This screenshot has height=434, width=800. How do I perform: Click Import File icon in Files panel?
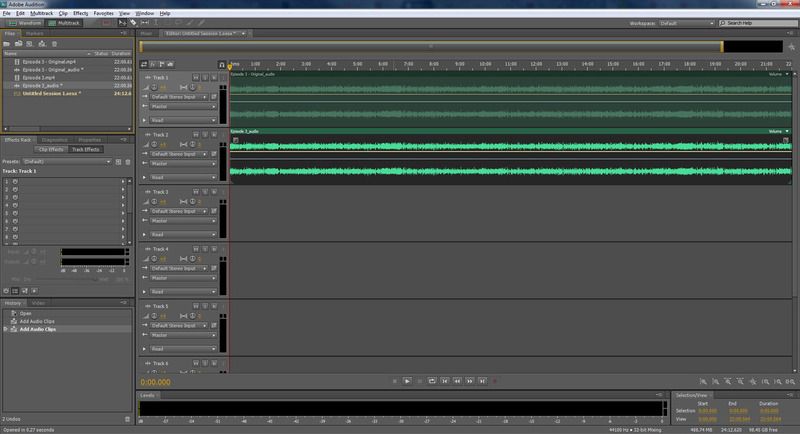click(x=18, y=44)
